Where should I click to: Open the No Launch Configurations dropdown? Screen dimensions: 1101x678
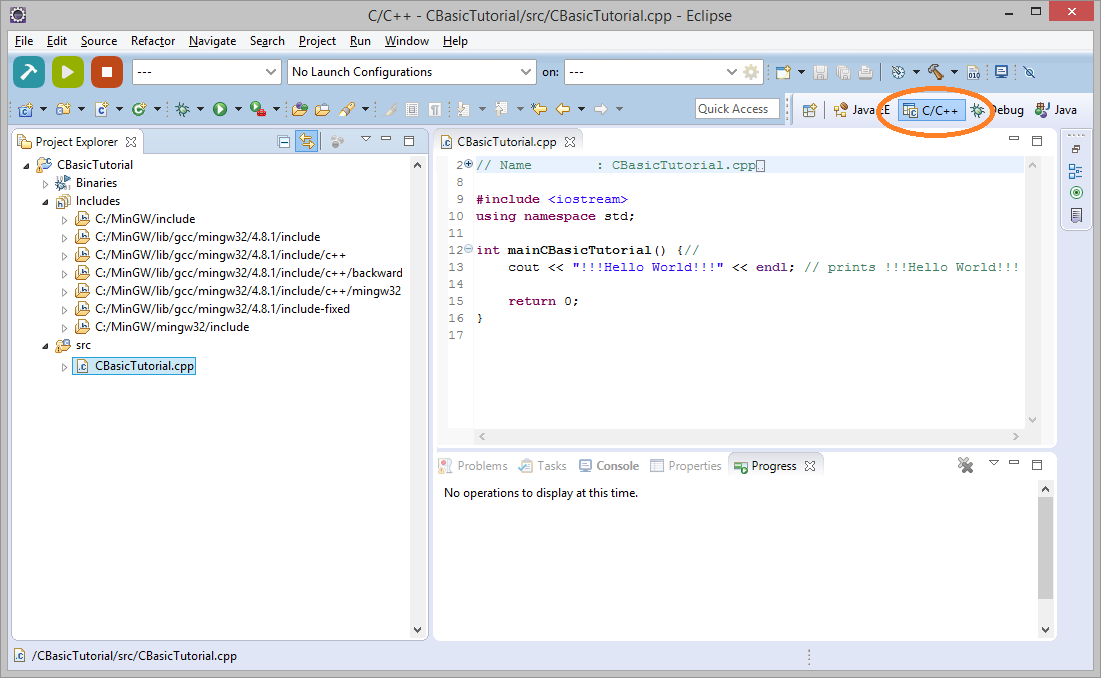[x=411, y=72]
